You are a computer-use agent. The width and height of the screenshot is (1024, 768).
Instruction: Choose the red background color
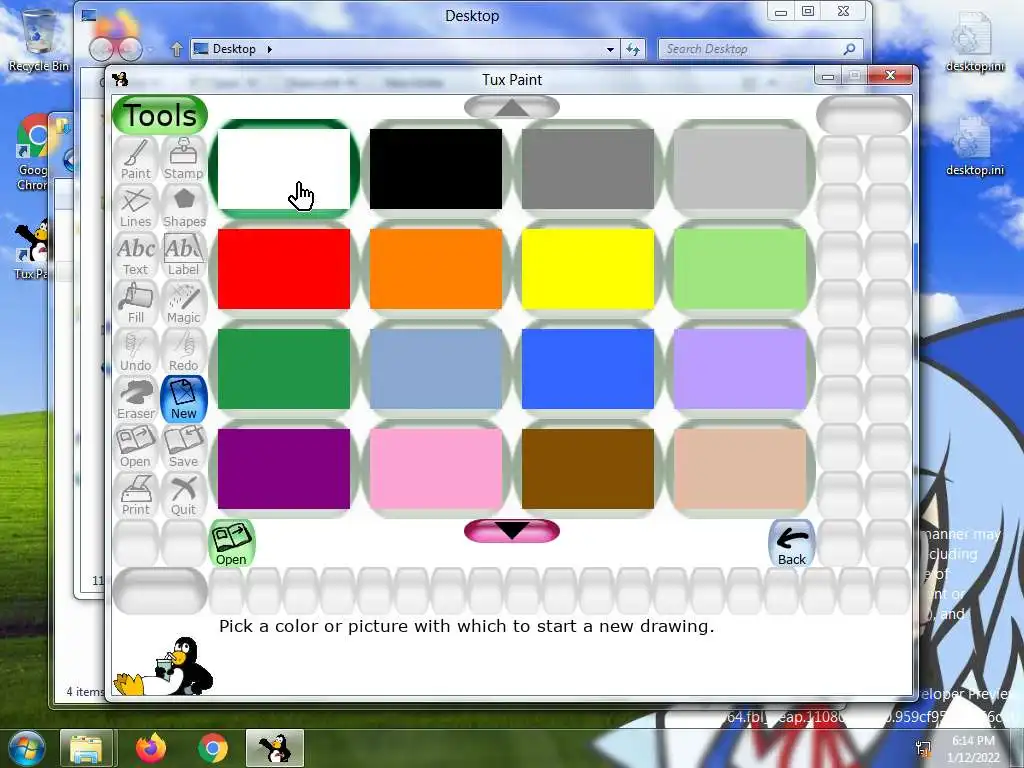click(283, 269)
